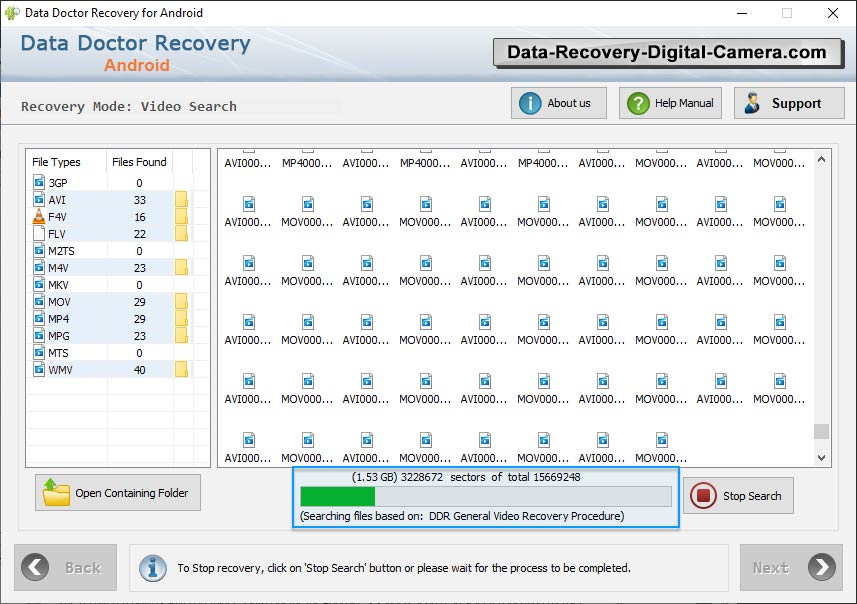Viewport: 857px width, 604px height.
Task: Open the folder icon in F4V row
Action: click(181, 216)
